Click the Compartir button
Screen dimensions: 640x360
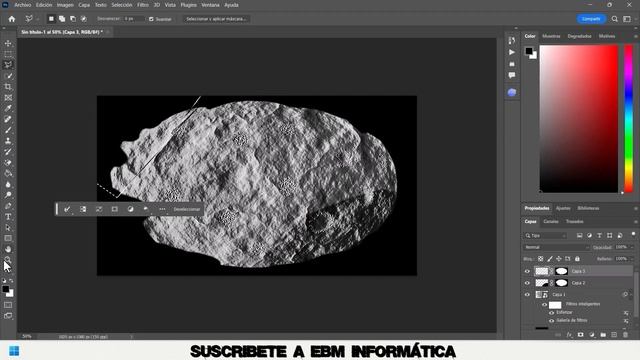591,19
